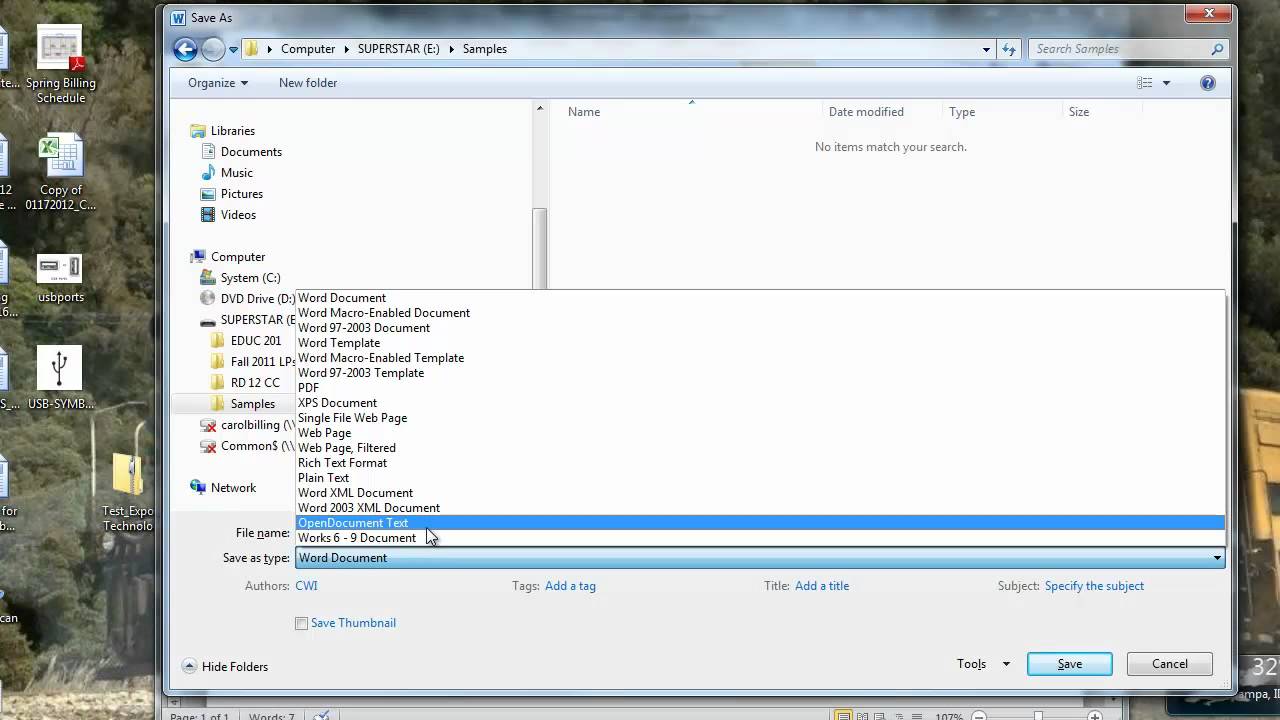The height and width of the screenshot is (720, 1280).
Task: Open the usbports desktop icon
Action: (x=60, y=277)
